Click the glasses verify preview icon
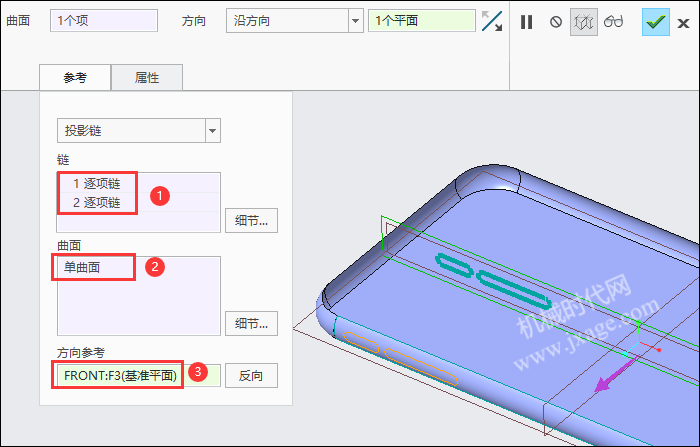Viewport: 700px width, 447px height. point(613,21)
